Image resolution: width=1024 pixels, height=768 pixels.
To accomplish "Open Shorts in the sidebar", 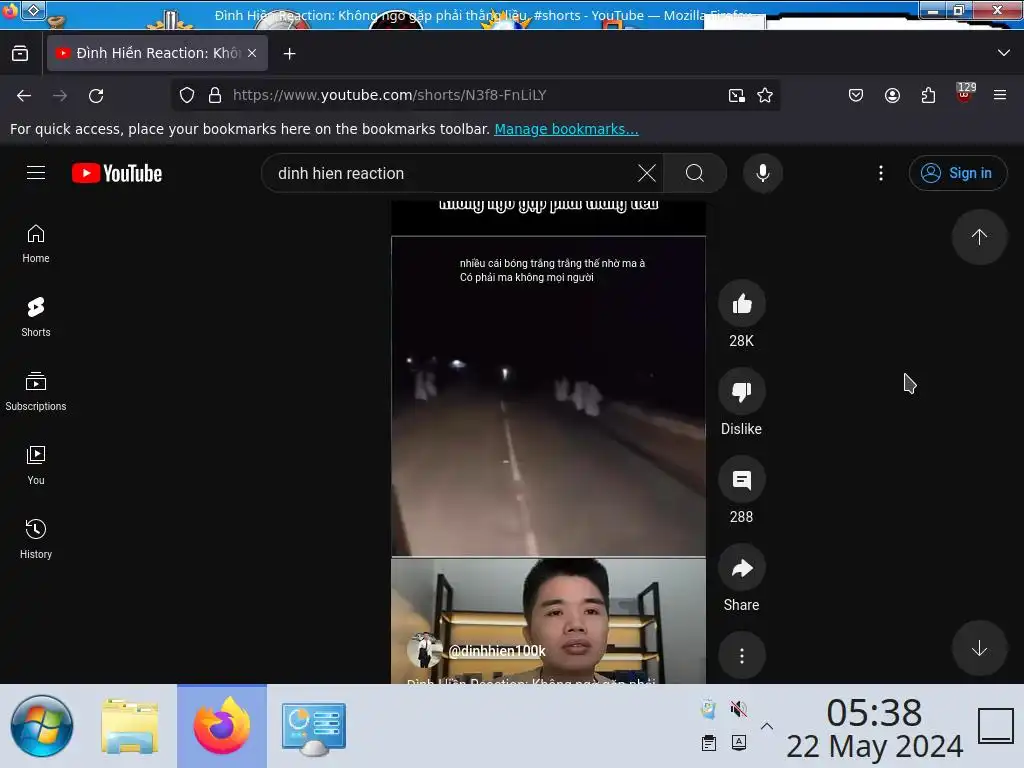I will 36,317.
